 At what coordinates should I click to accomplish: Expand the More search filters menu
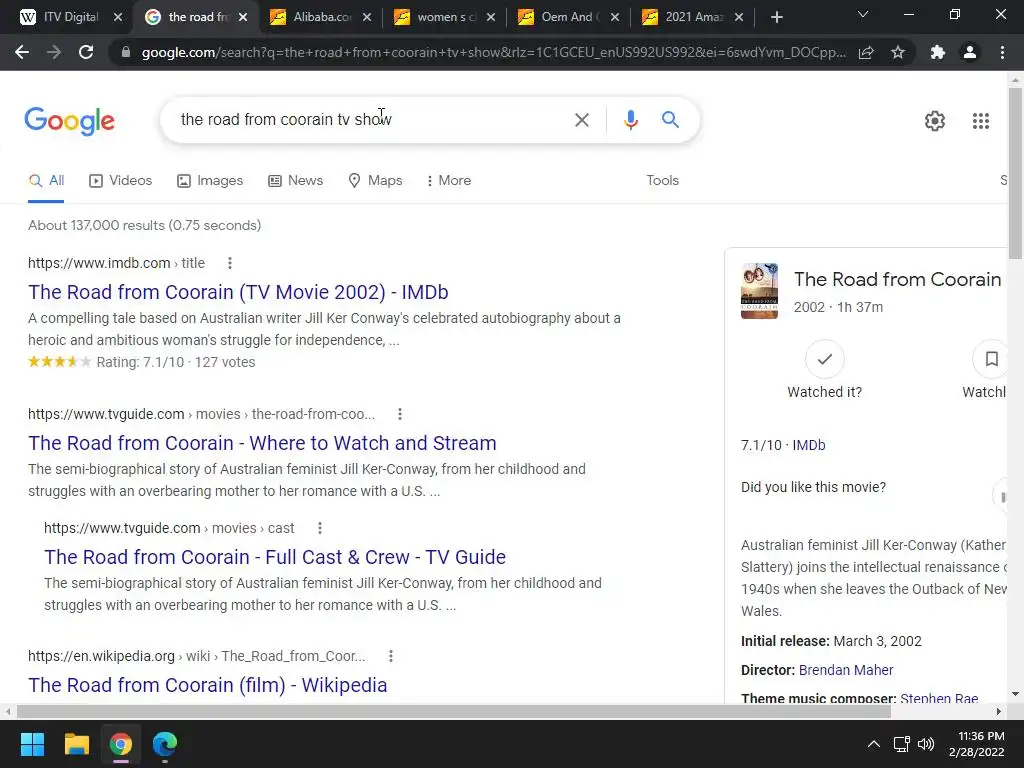(x=449, y=180)
